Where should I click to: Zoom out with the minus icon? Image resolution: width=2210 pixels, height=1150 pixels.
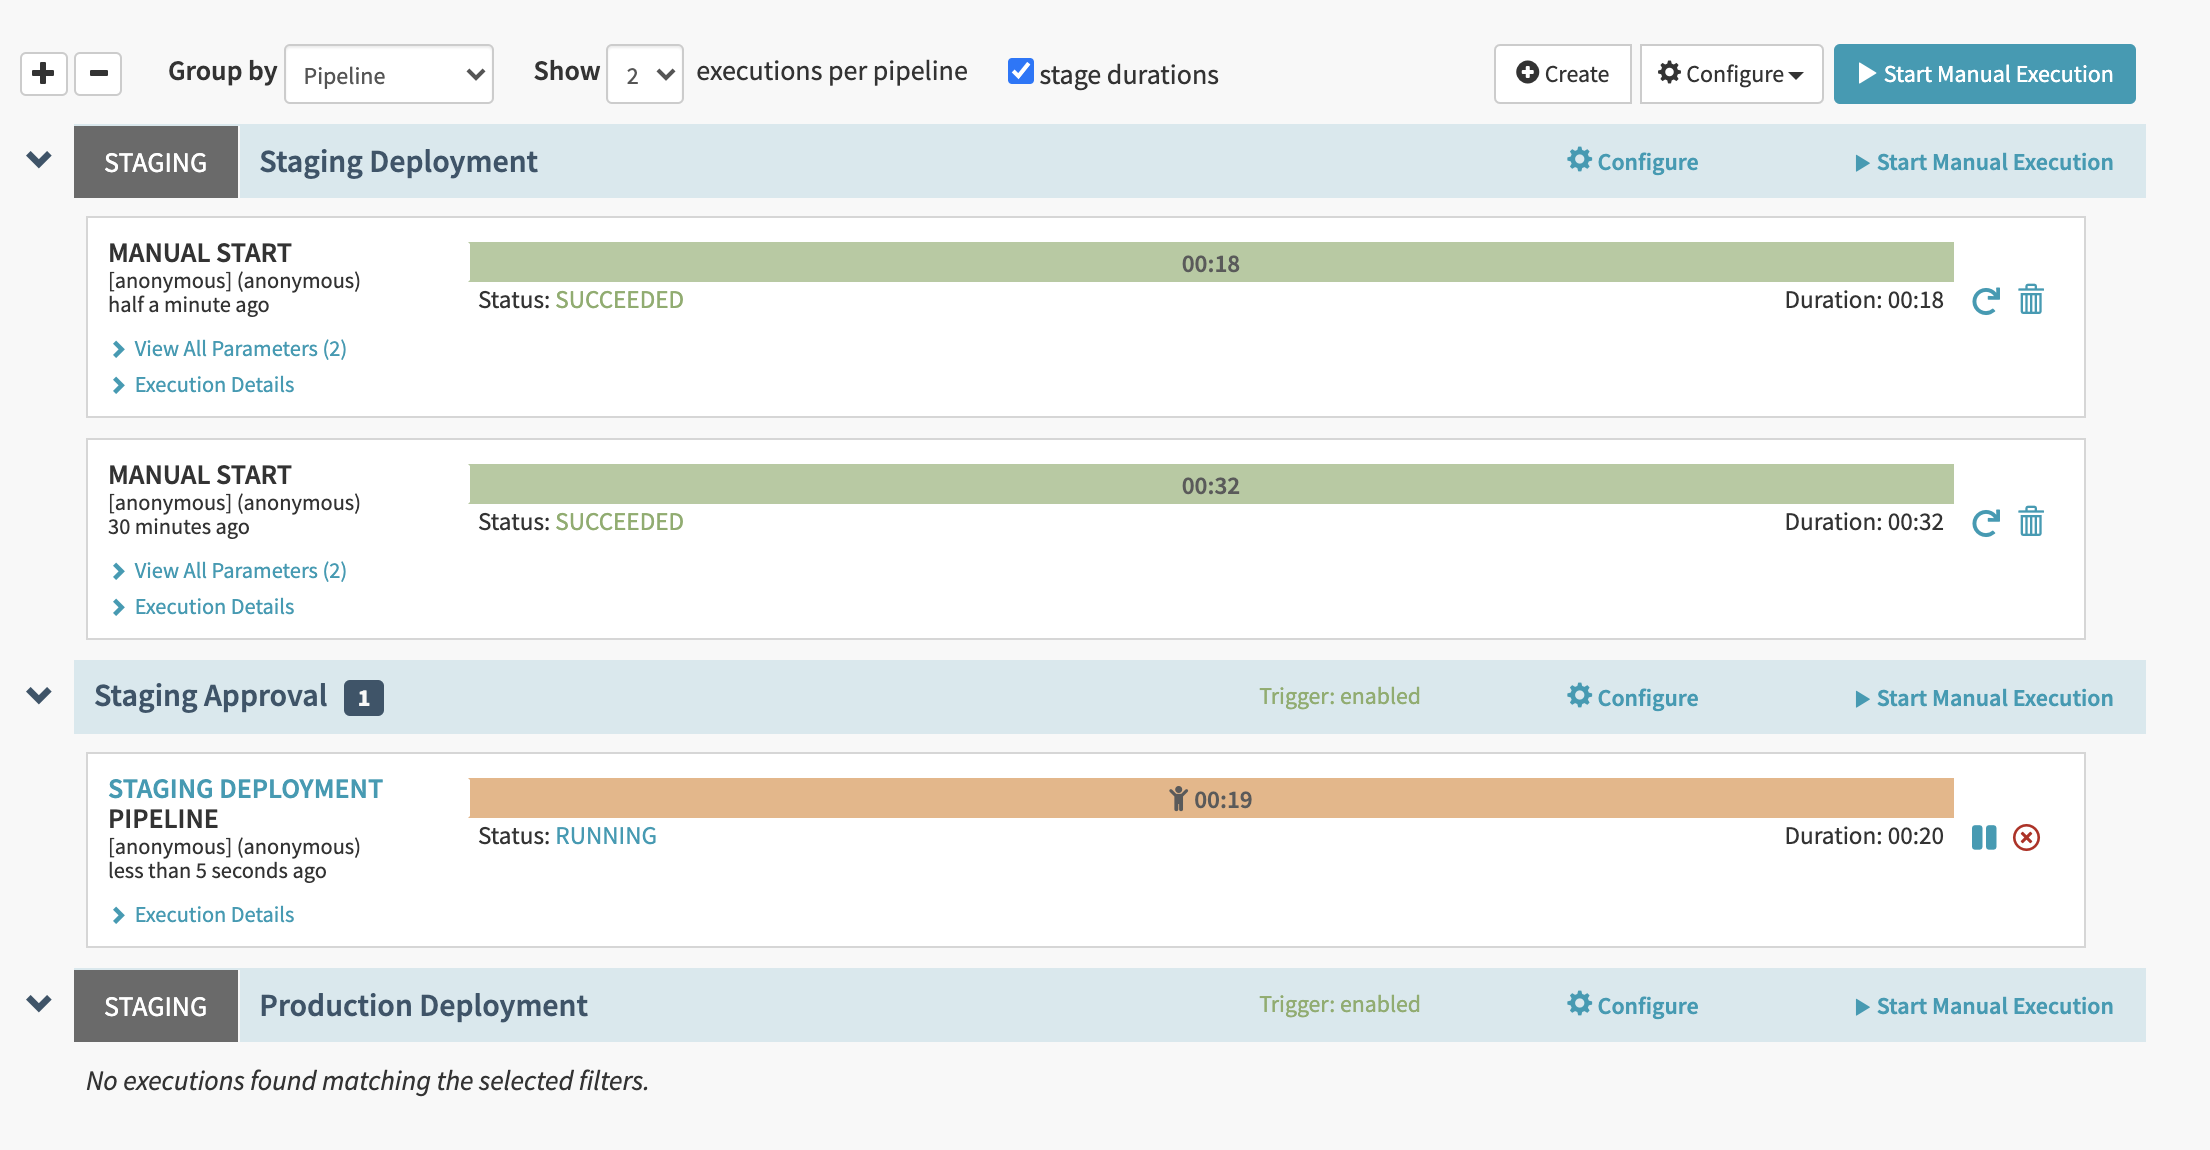click(x=97, y=73)
